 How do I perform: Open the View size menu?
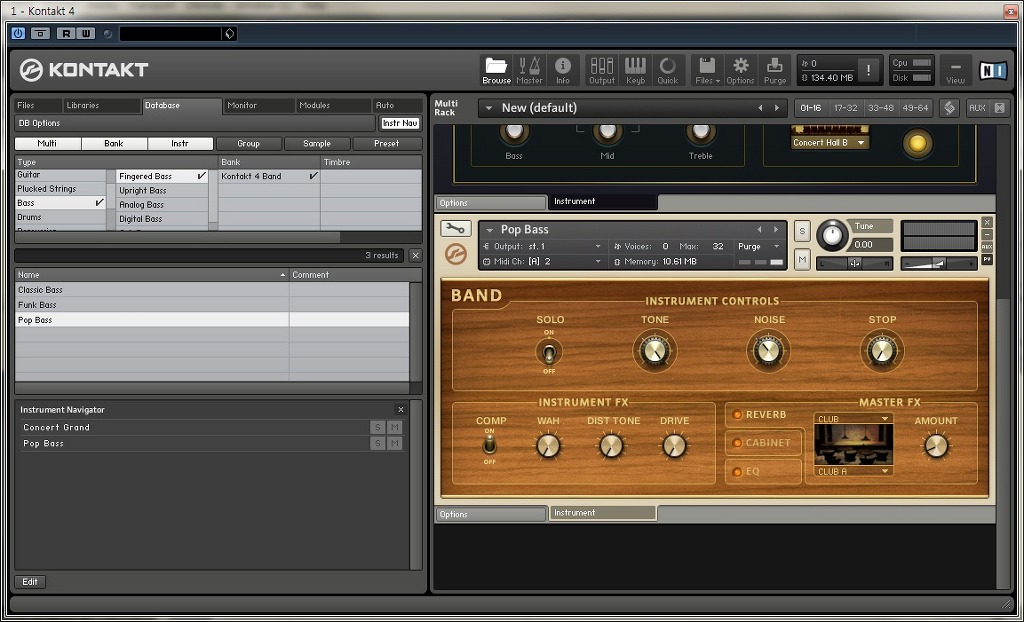click(x=955, y=70)
